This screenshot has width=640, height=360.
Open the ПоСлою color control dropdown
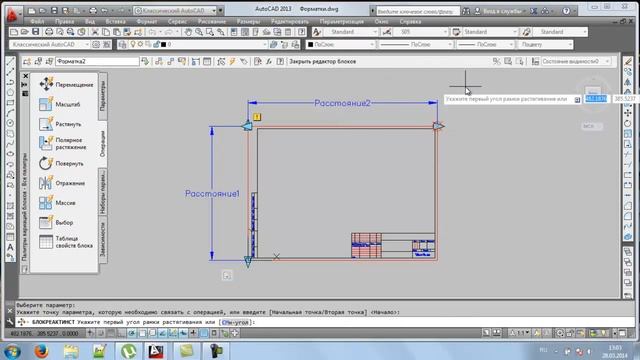point(340,44)
